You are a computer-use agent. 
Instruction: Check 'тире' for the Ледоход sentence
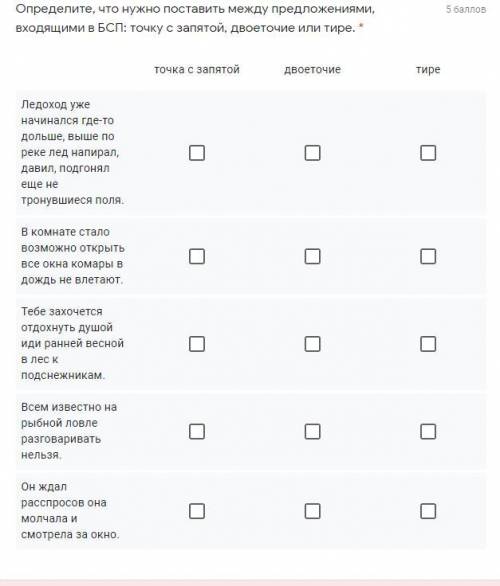tap(428, 153)
